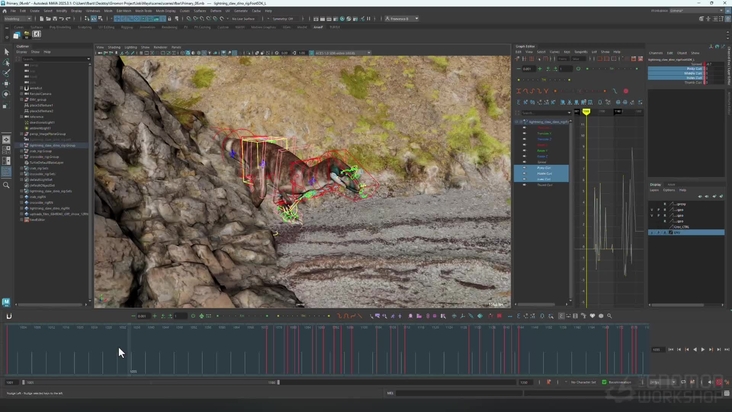Toggle eye icon for Translate Y curve
Viewport: 732px width, 412px height.
524,133
